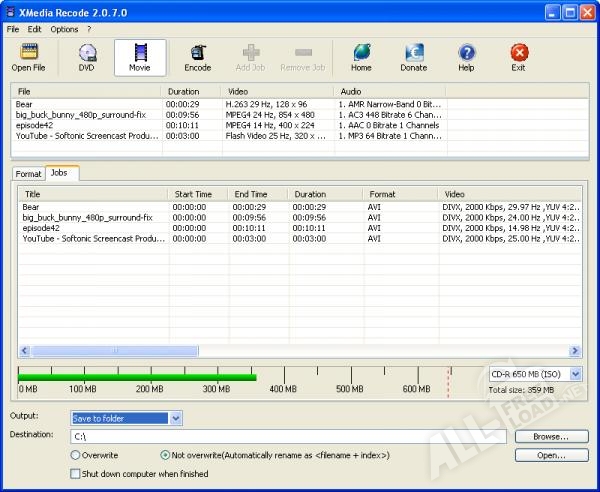600x492 pixels.
Task: Click the red Exit icon
Action: pyautogui.click(x=518, y=53)
